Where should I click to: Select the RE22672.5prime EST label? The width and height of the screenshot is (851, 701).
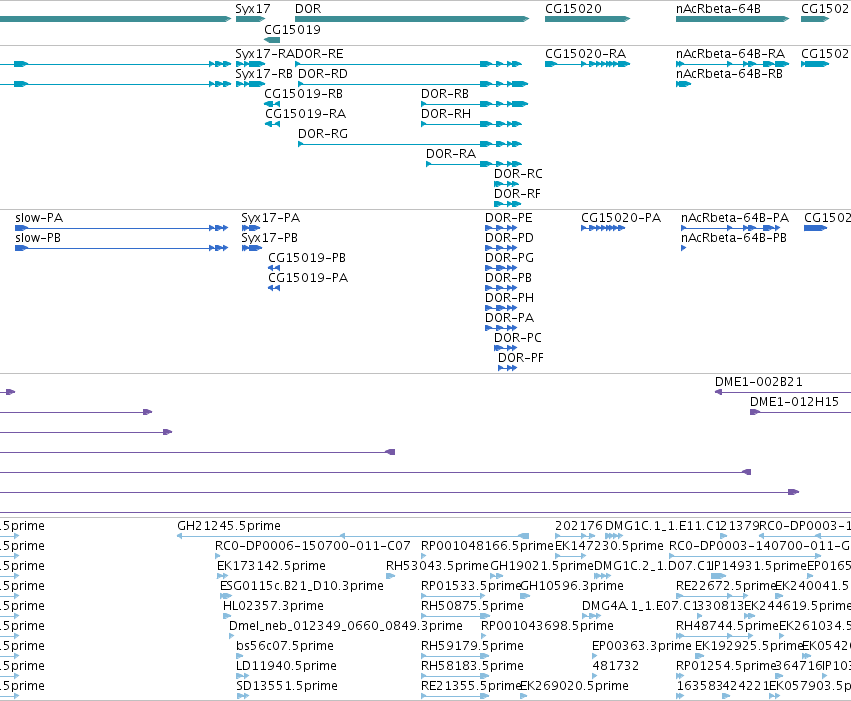(x=726, y=587)
